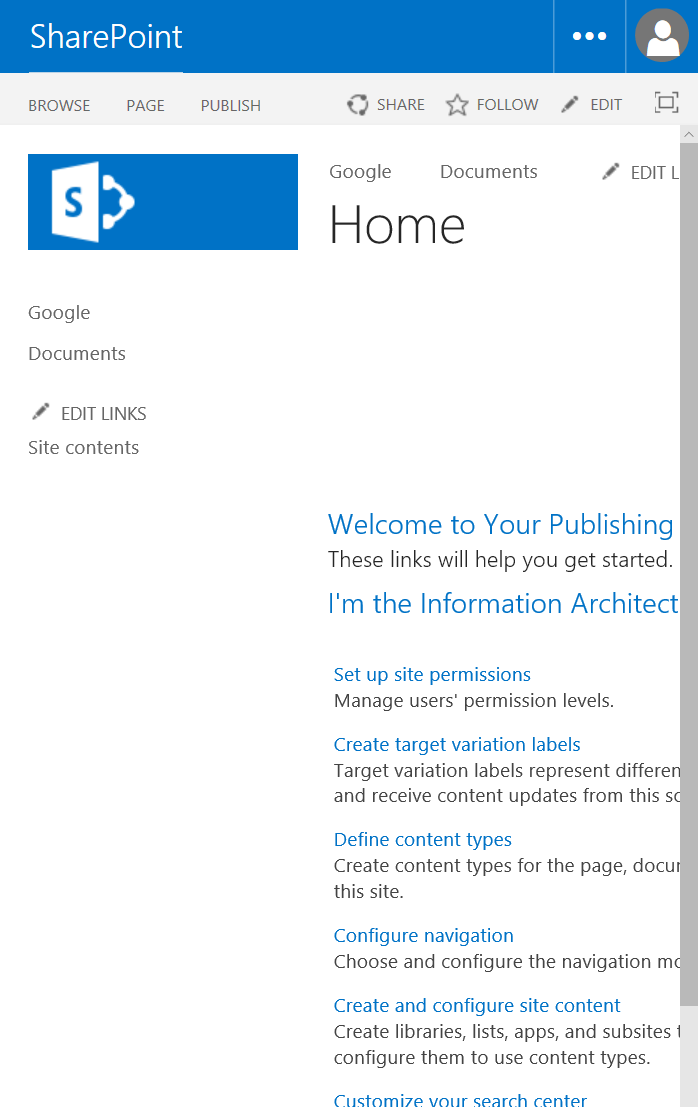
Task: Click 'Manage users' permission levels.' text
Action: 474,700
